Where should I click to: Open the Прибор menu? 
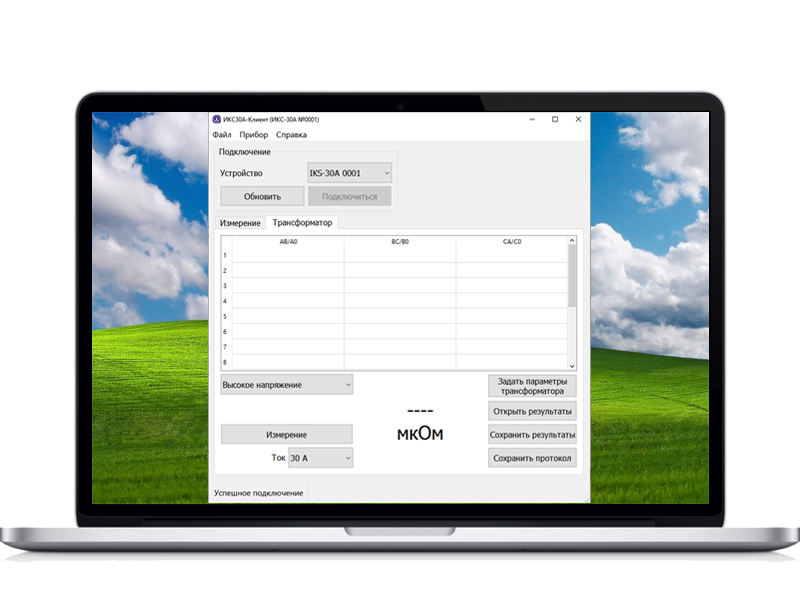click(254, 135)
